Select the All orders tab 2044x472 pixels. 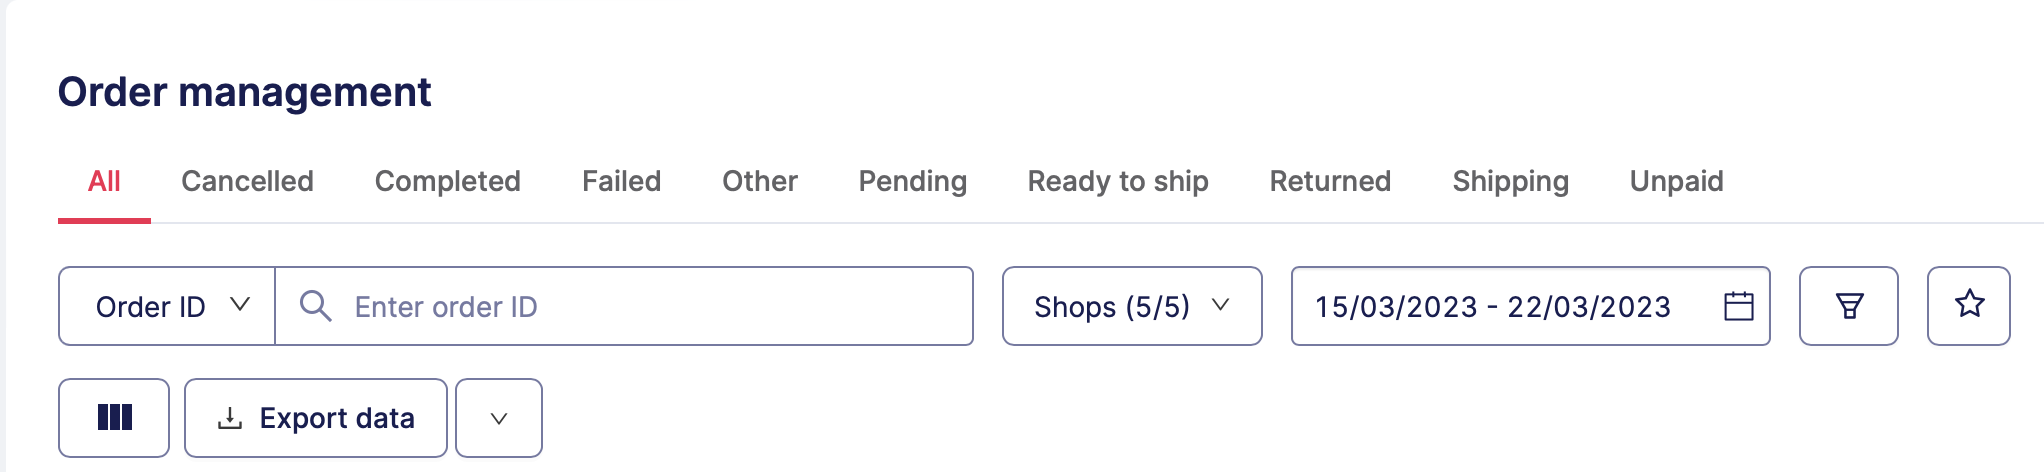tap(104, 181)
